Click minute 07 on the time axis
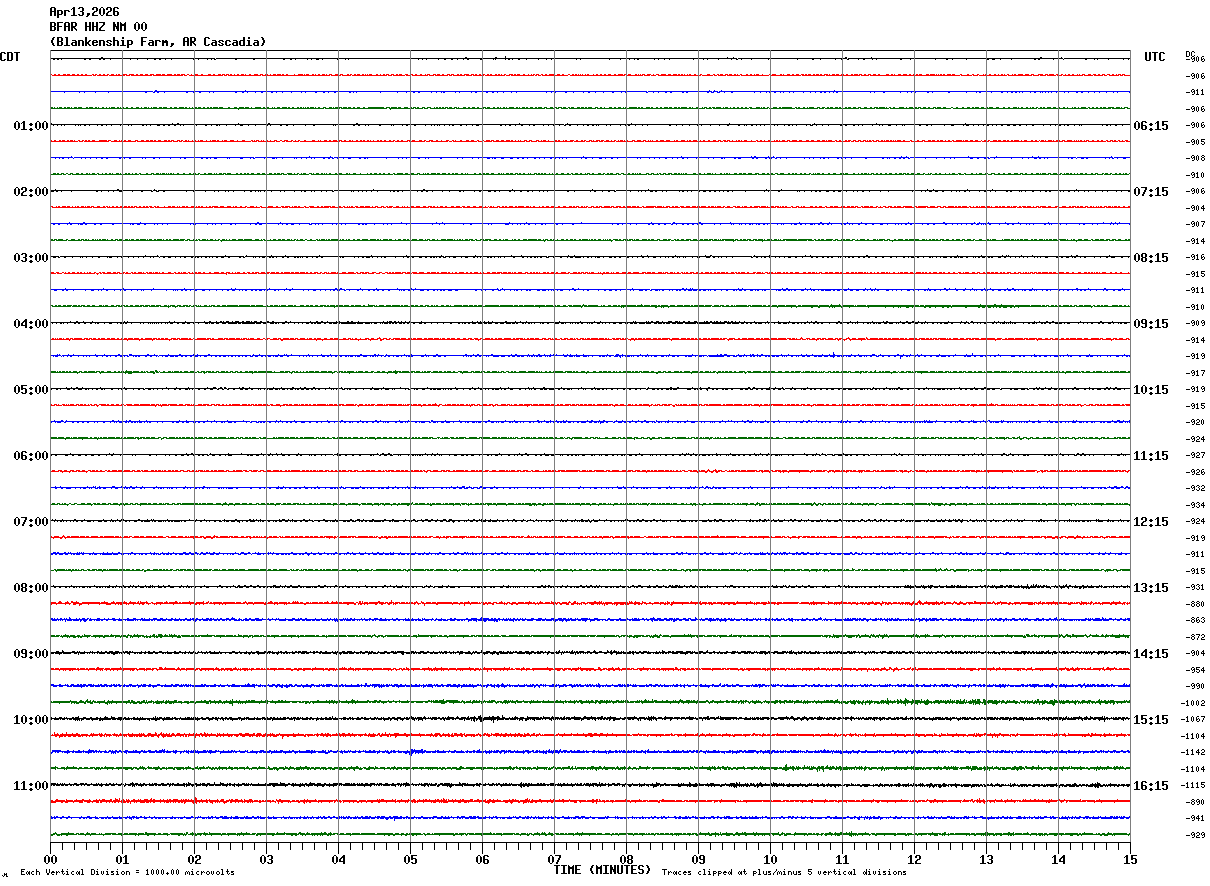The height and width of the screenshot is (886, 1210). click(x=554, y=859)
